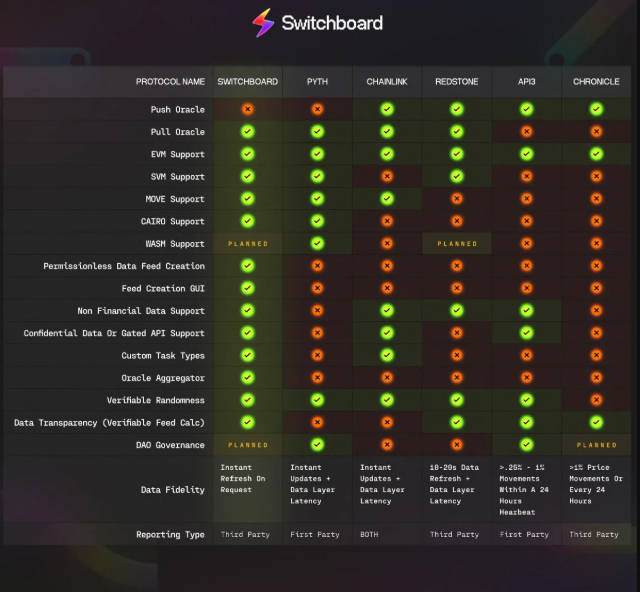This screenshot has width=640, height=592.
Task: Click the orange X for Chronicle Verifiable Randomness
Action: click(x=596, y=400)
